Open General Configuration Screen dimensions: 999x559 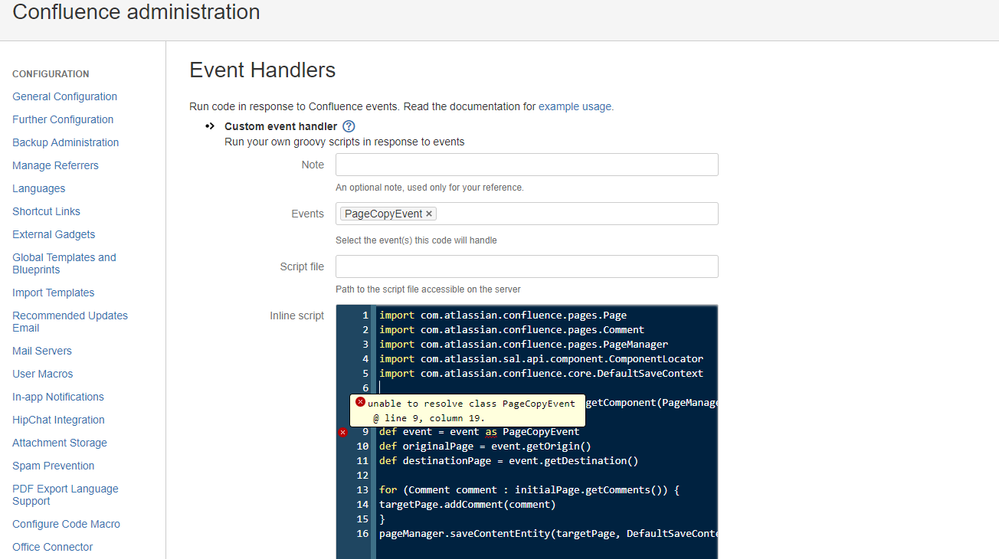64,96
